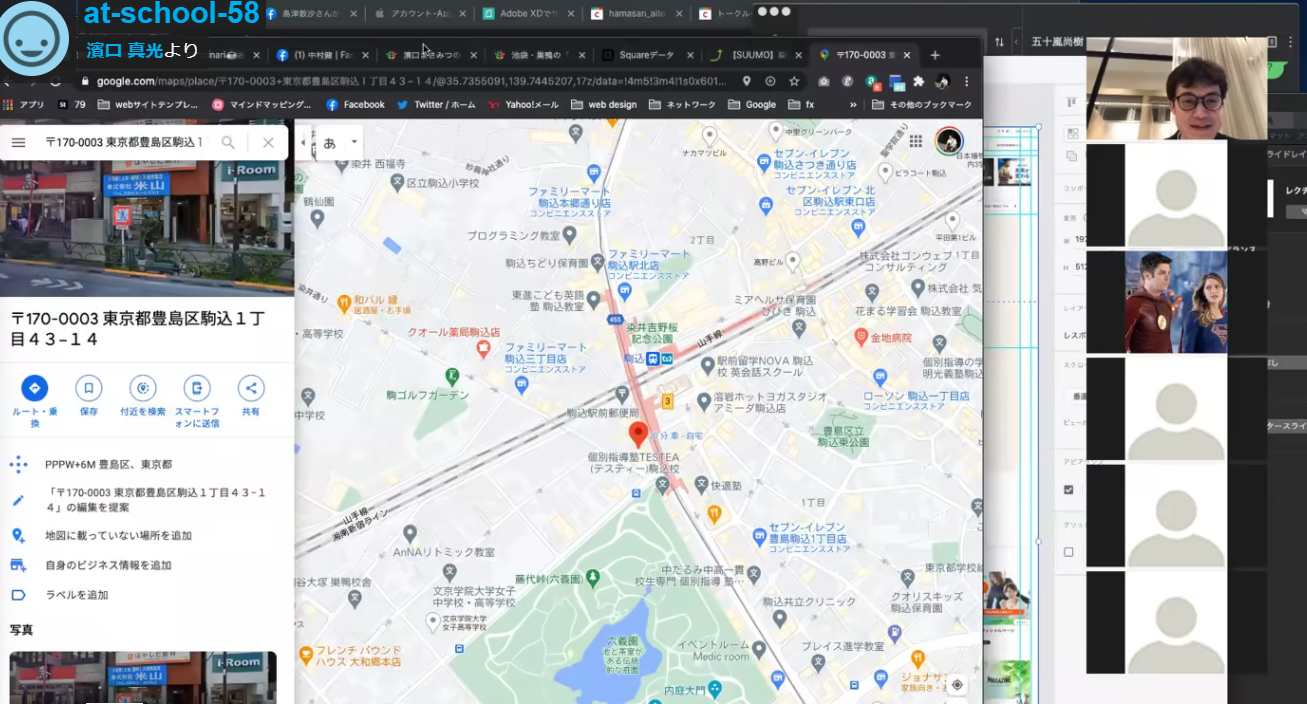Open the street view photo at the panel top
This screenshot has width=1307, height=704.
147,229
